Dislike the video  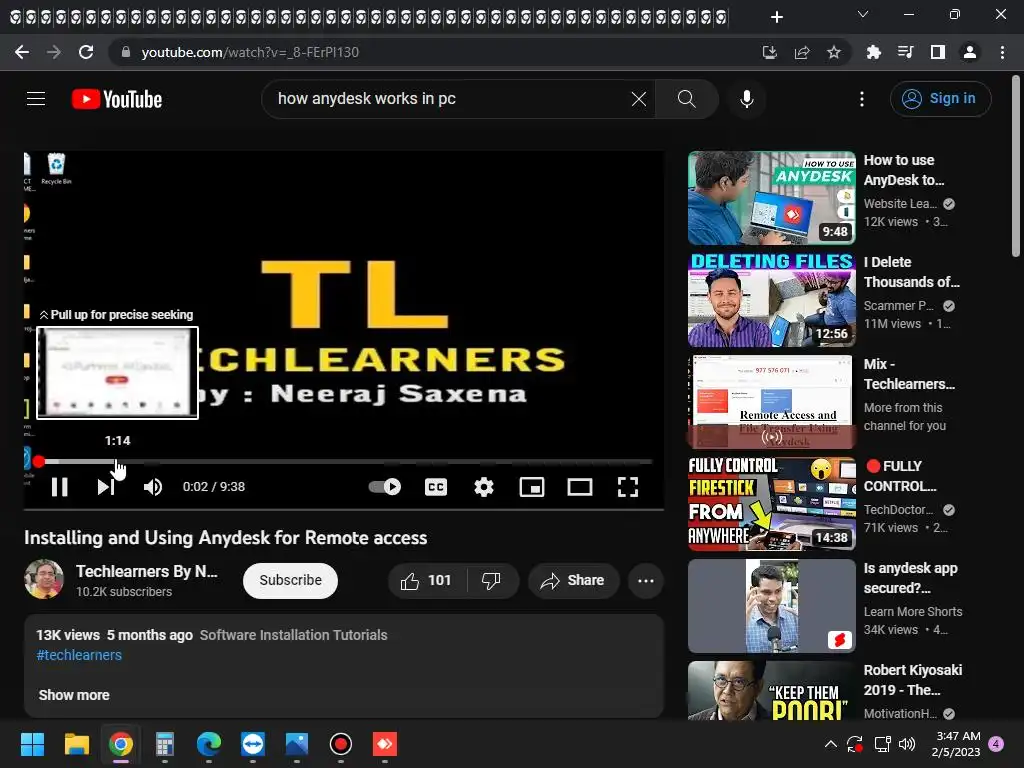(491, 580)
